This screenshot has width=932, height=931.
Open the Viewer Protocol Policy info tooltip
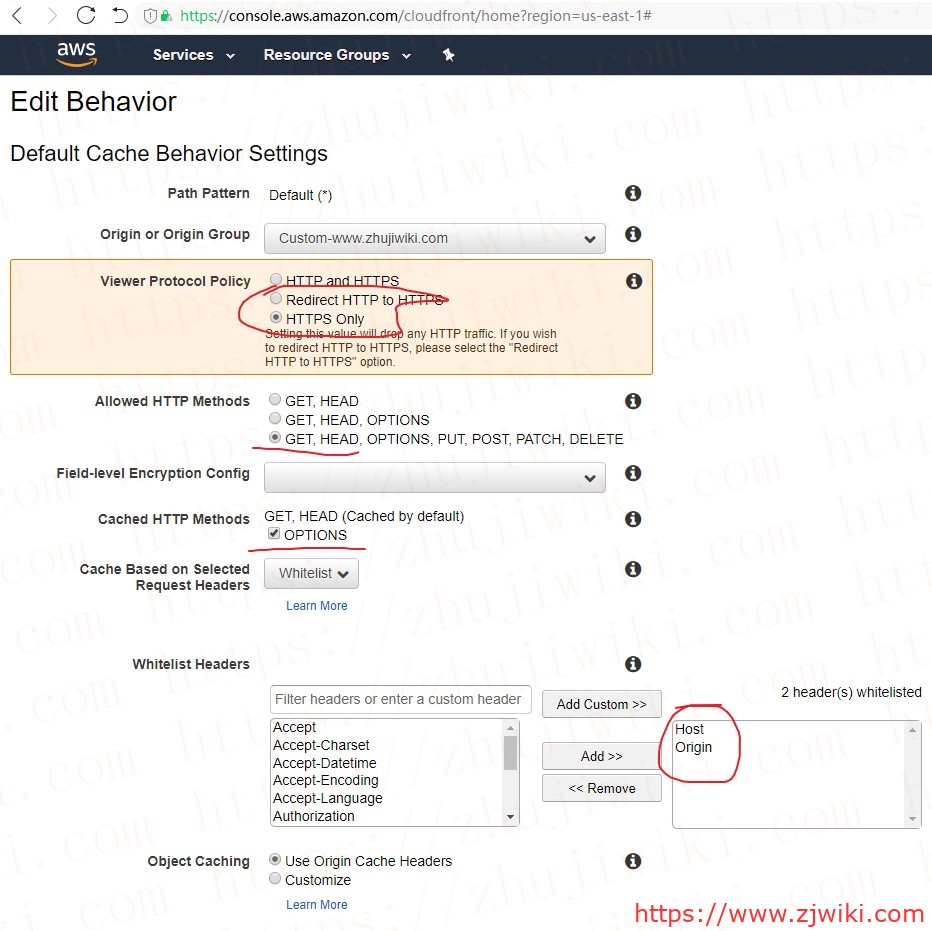click(633, 281)
